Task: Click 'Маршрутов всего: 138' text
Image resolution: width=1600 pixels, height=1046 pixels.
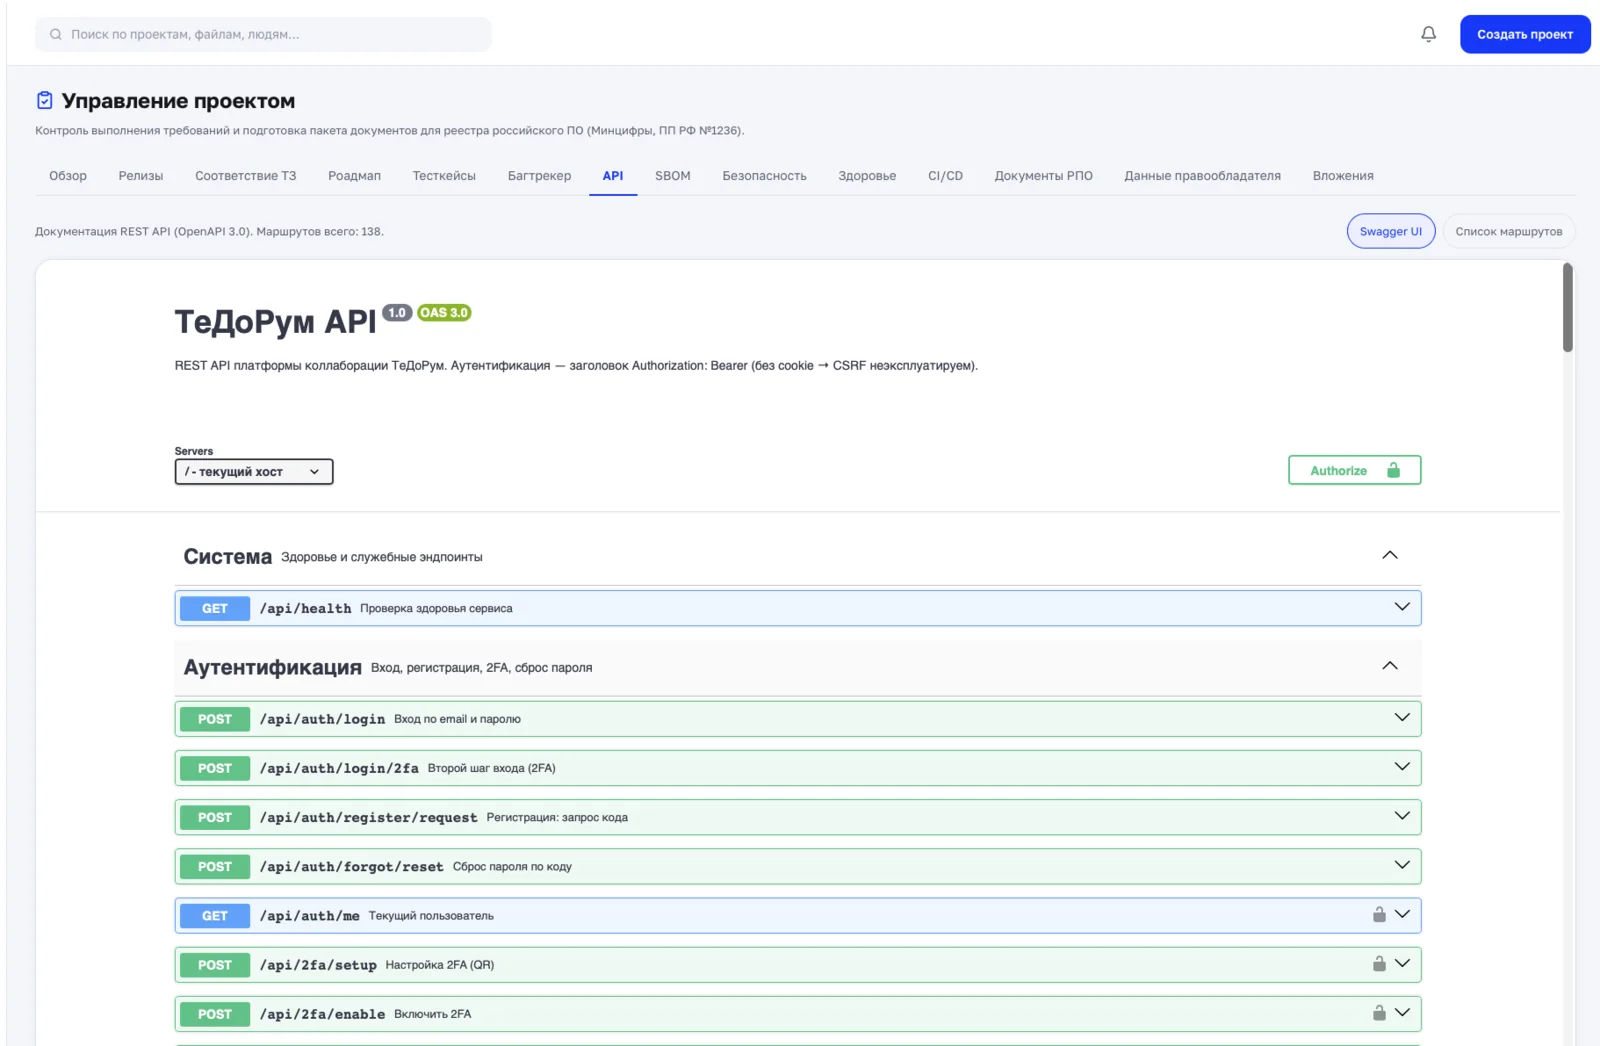Action: (x=320, y=231)
